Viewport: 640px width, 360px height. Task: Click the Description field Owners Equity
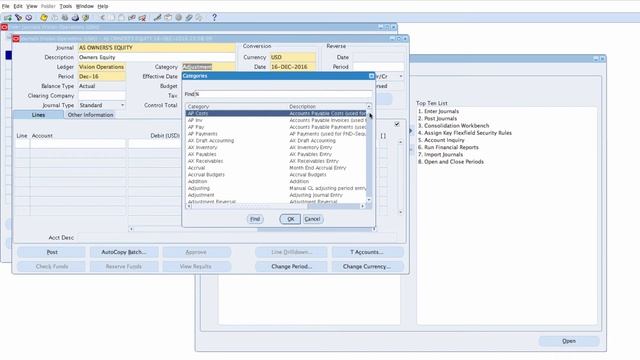coord(156,58)
